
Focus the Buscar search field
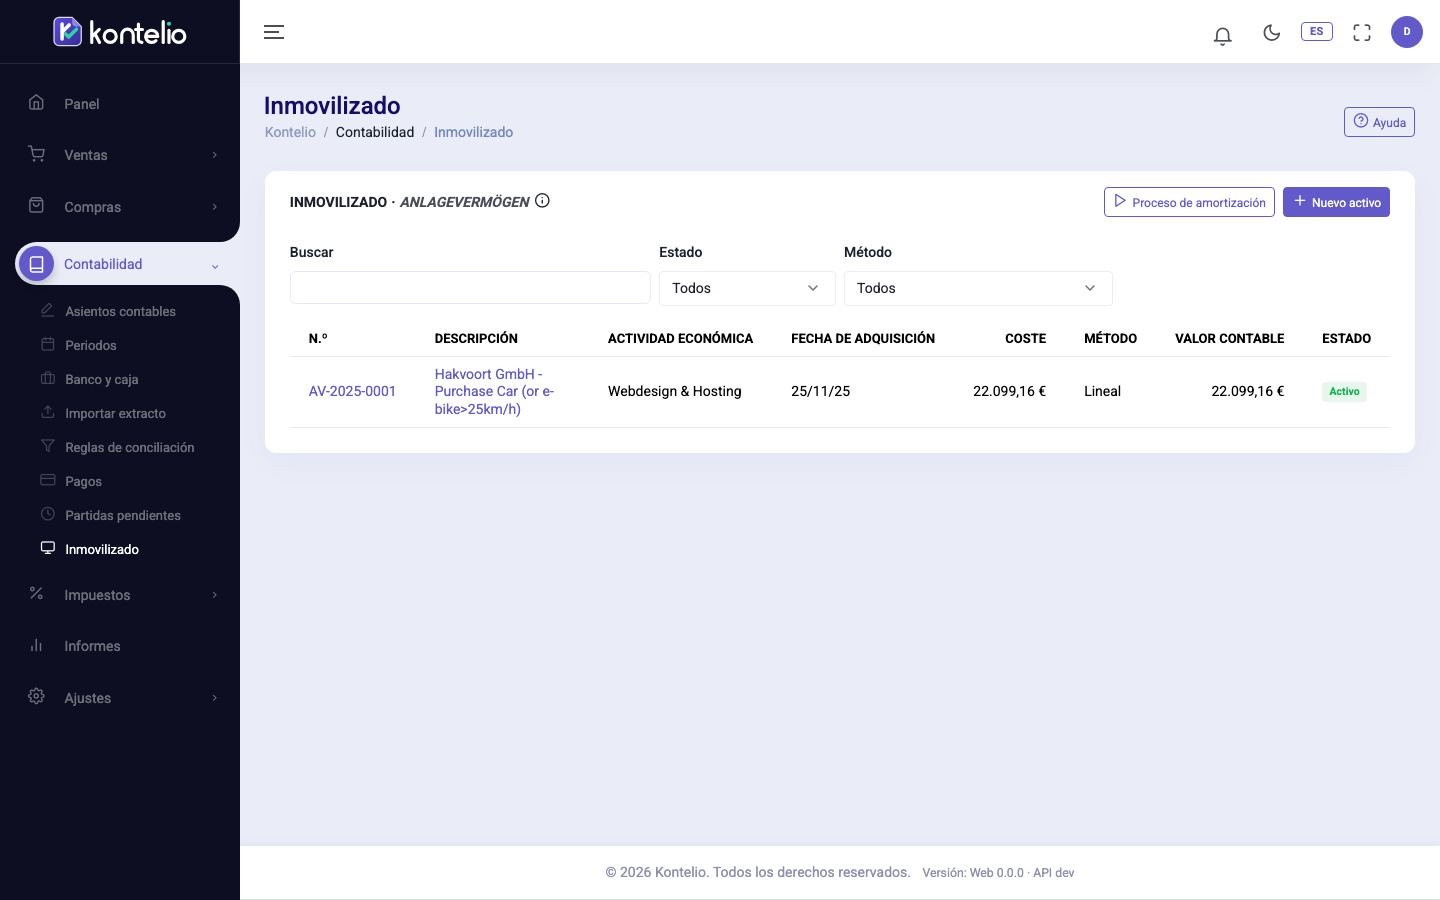point(470,288)
